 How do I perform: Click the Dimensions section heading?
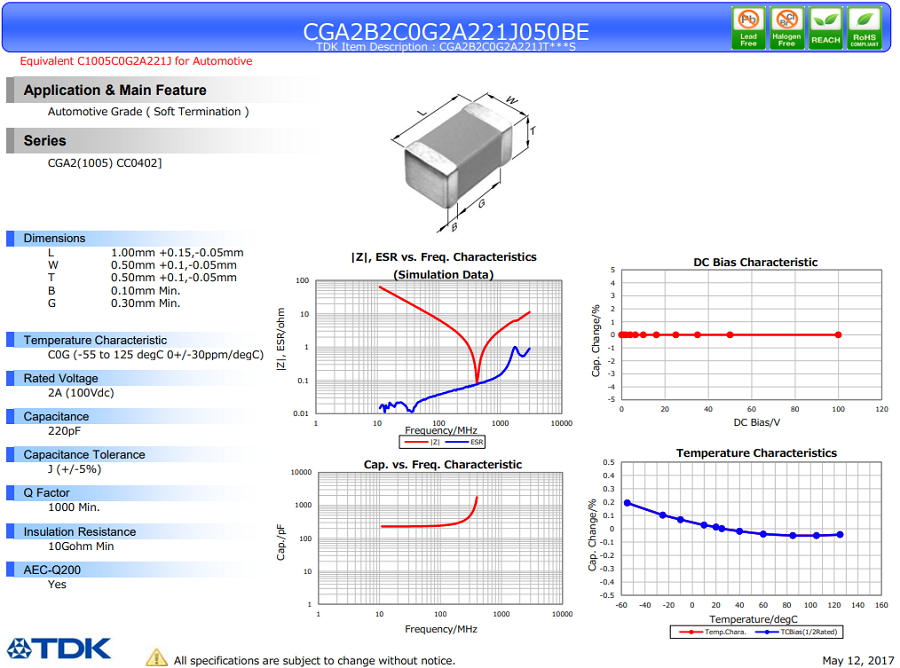pyautogui.click(x=54, y=238)
